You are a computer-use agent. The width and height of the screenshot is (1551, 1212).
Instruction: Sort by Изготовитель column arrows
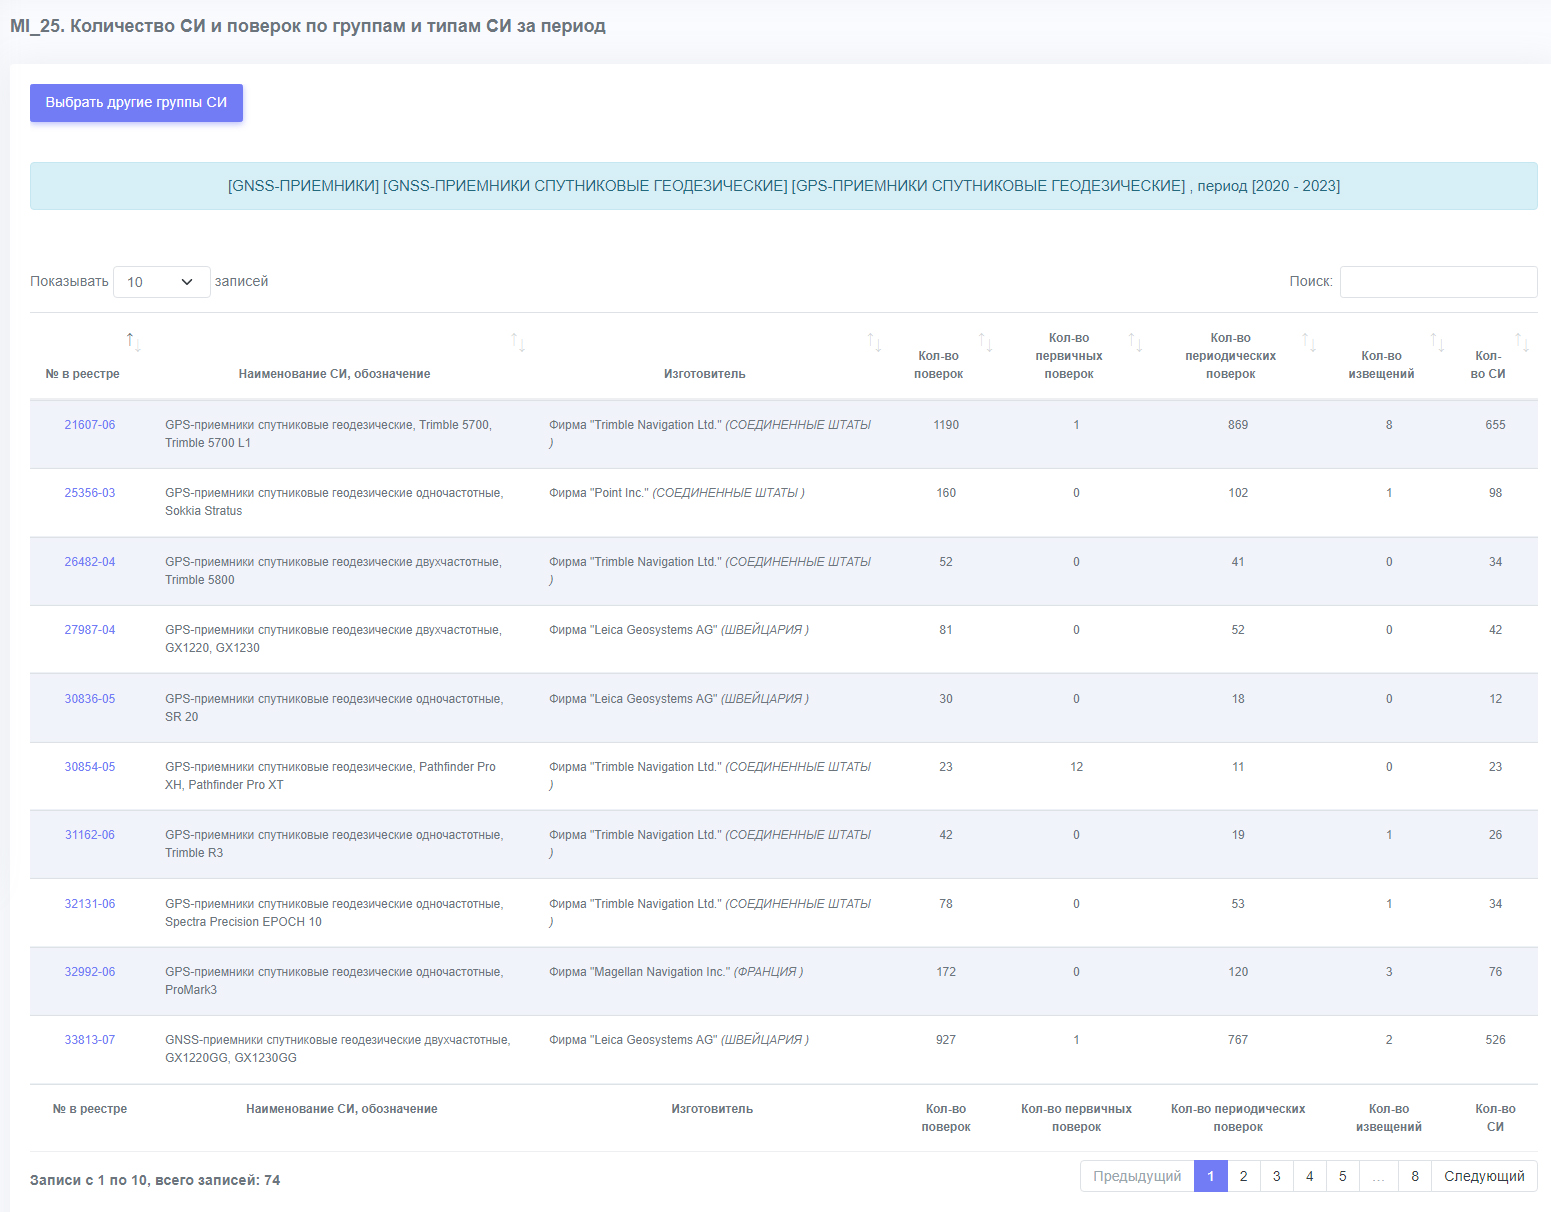pos(874,342)
